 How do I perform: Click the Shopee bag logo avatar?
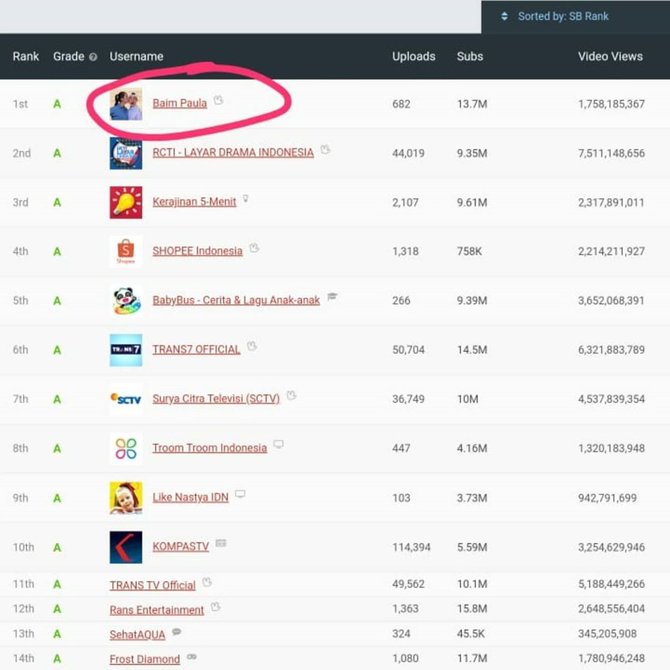click(x=126, y=252)
